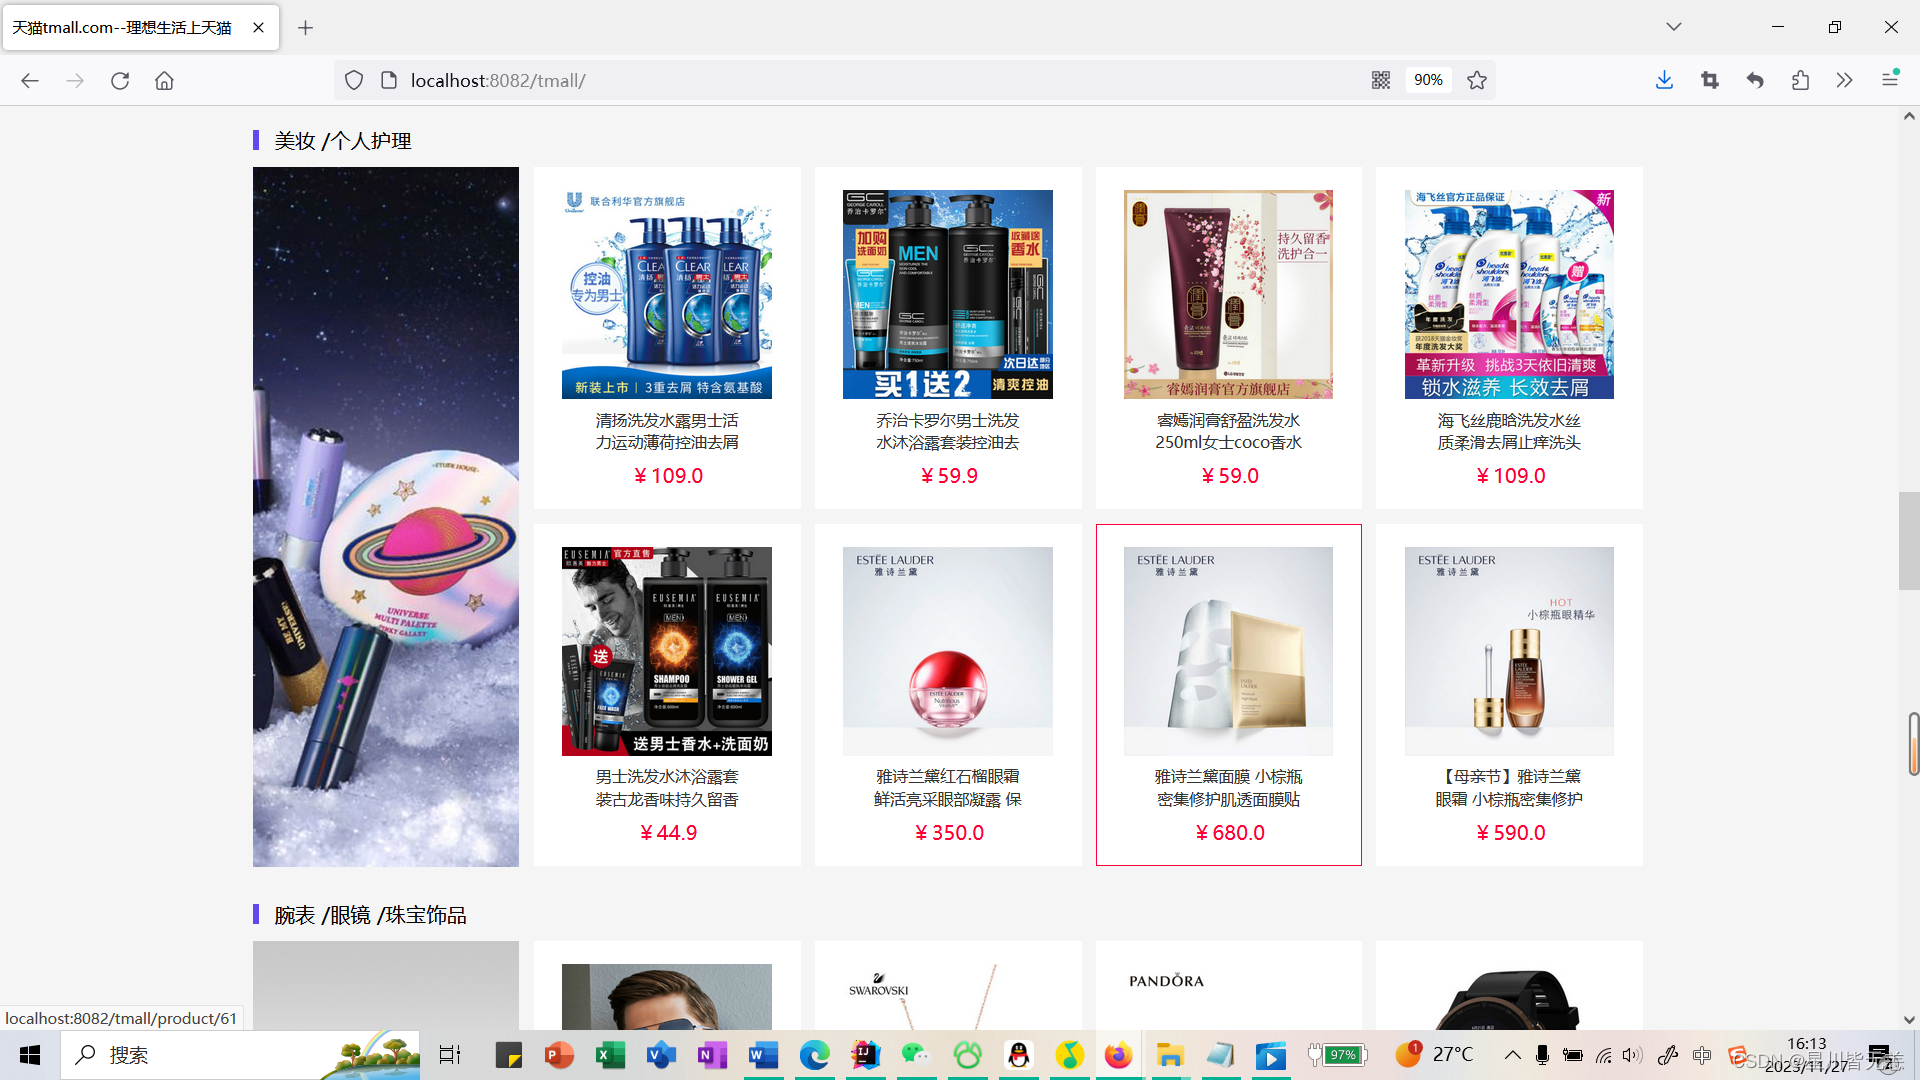Click the ¥350.0 price text
1920x1080 pixels.
[x=949, y=833]
